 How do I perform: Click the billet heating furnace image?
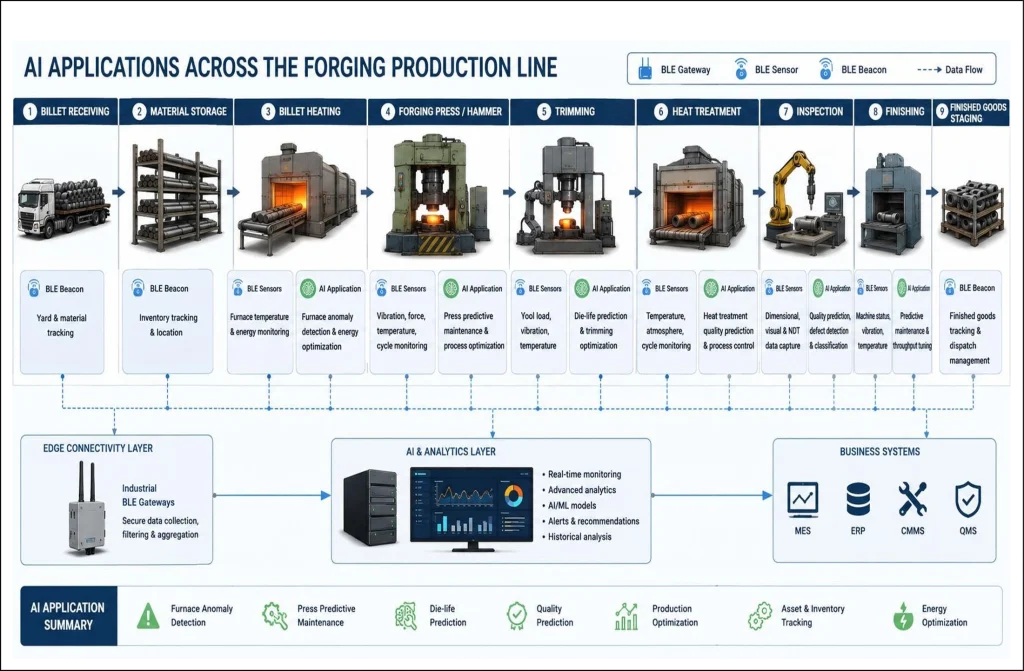297,199
